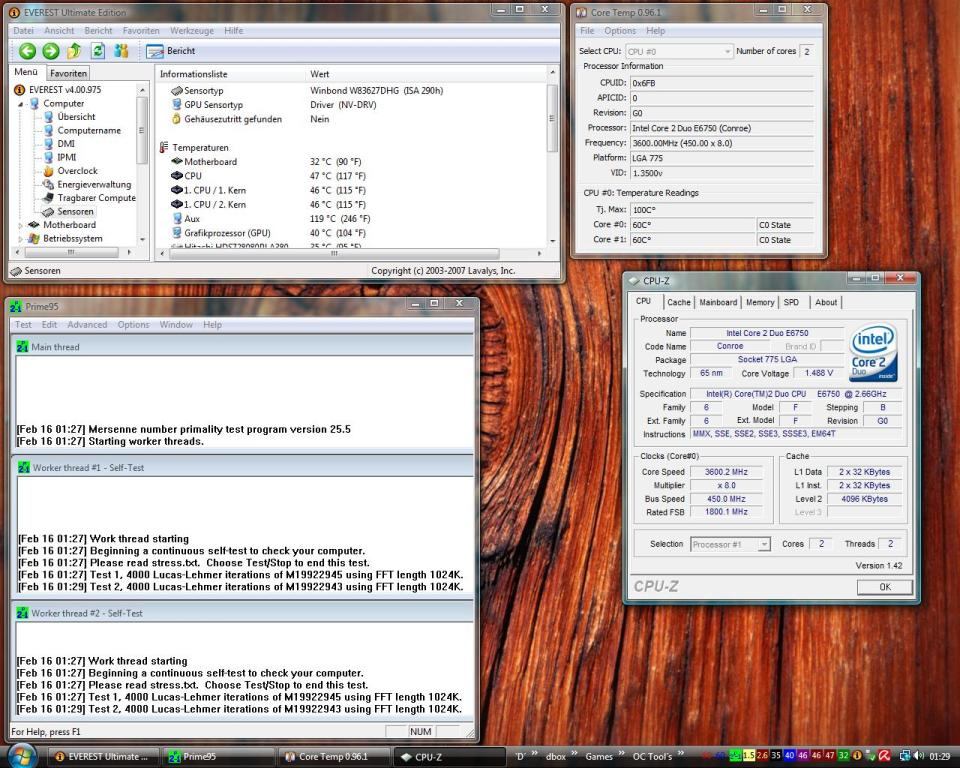960x768 pixels.
Task: Click the Energieverwaltung power icon in the tree
Action: [48, 184]
